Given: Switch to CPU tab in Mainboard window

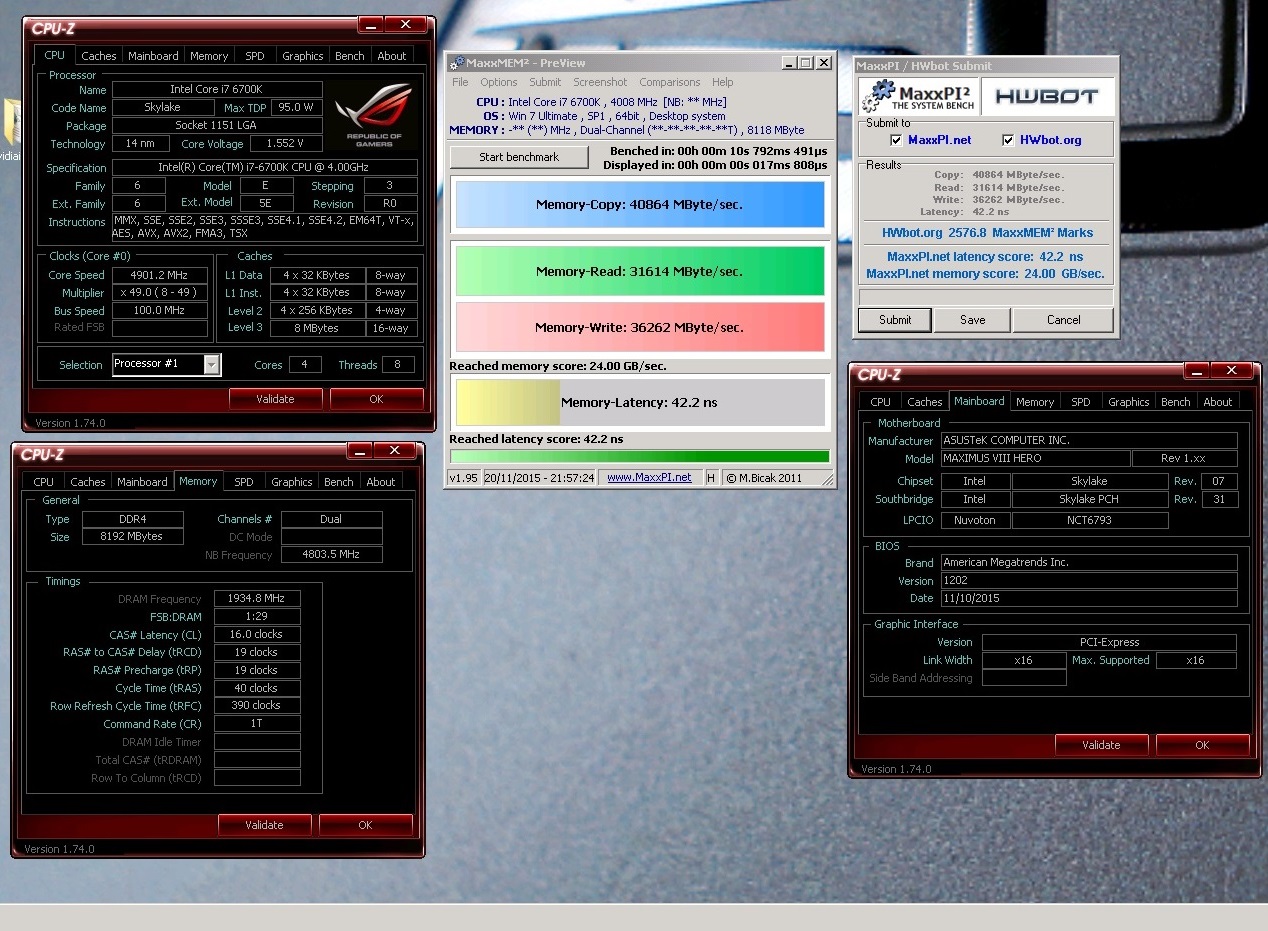Looking at the screenshot, I should click(880, 402).
